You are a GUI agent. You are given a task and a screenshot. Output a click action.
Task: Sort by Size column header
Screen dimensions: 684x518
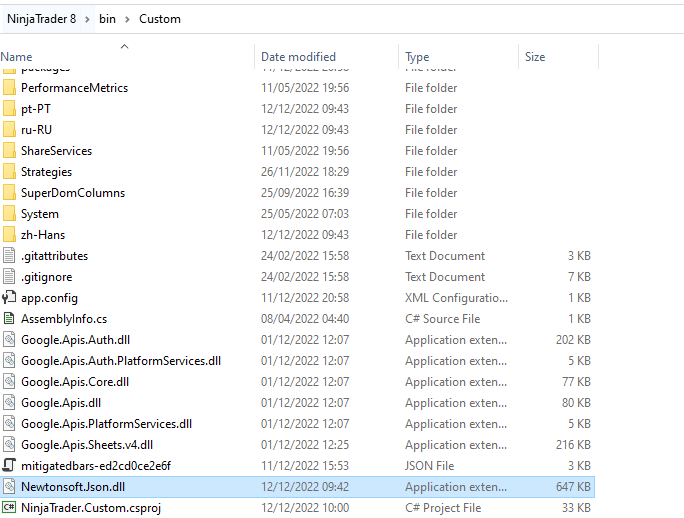[x=535, y=57]
